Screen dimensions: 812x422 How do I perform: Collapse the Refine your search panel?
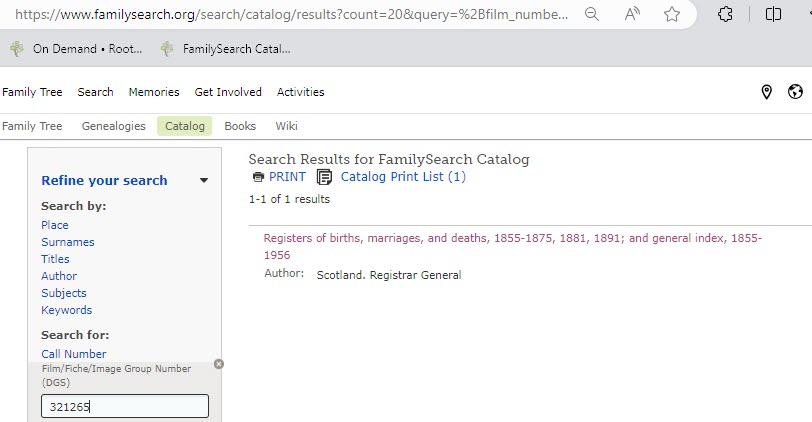click(204, 180)
